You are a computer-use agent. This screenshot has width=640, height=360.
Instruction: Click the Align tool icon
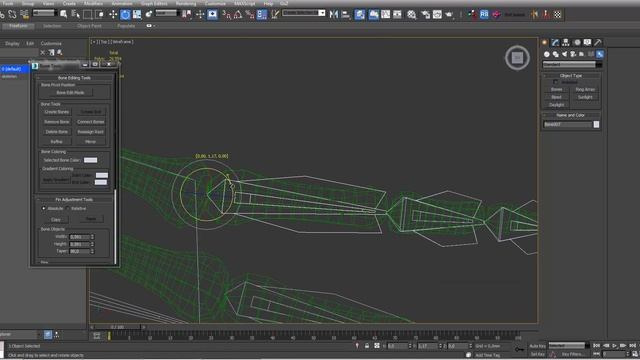click(x=346, y=15)
